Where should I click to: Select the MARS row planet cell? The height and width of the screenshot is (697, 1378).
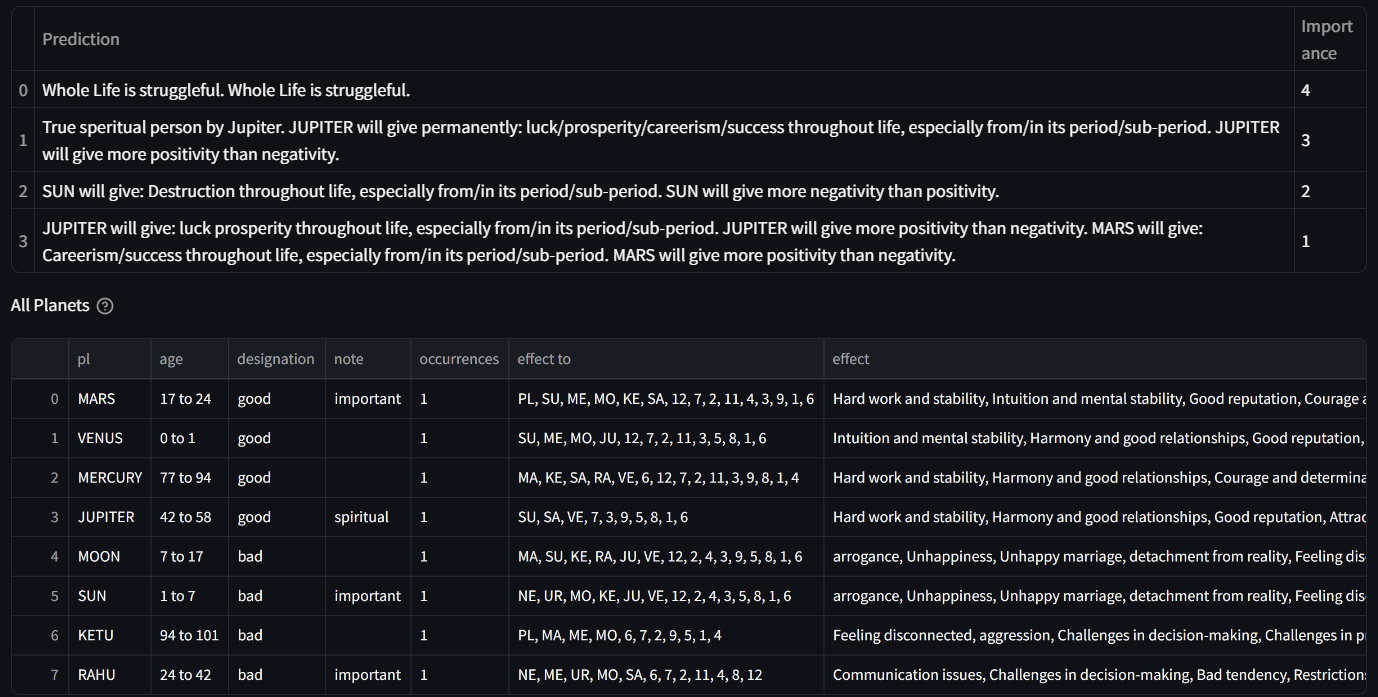click(x=111, y=399)
